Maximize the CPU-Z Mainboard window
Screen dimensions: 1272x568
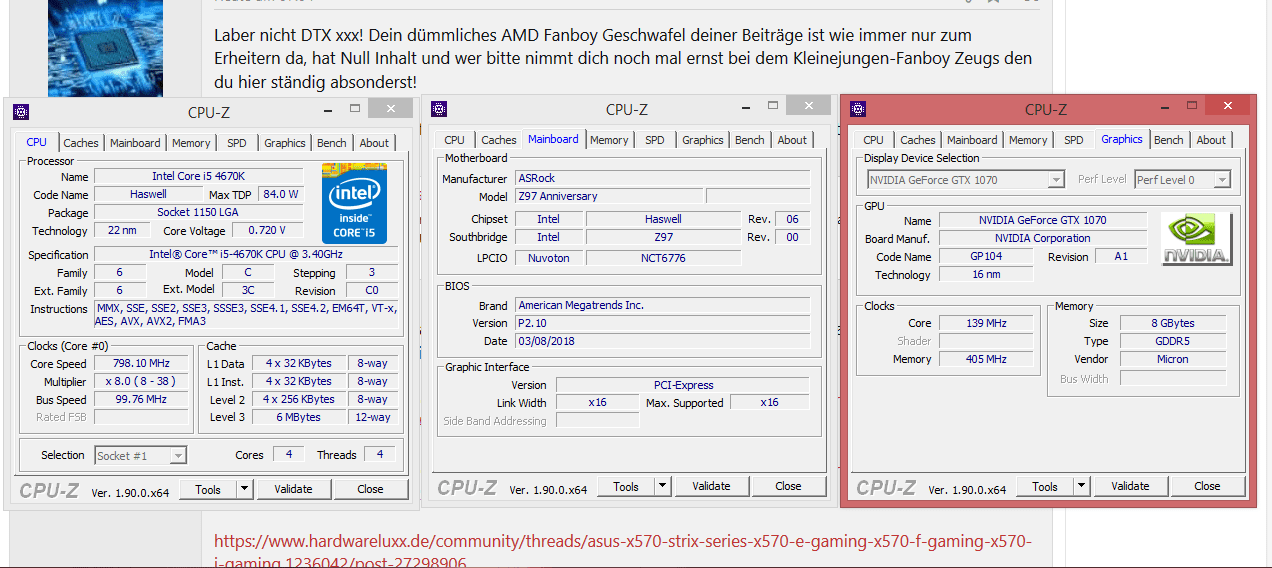772,107
